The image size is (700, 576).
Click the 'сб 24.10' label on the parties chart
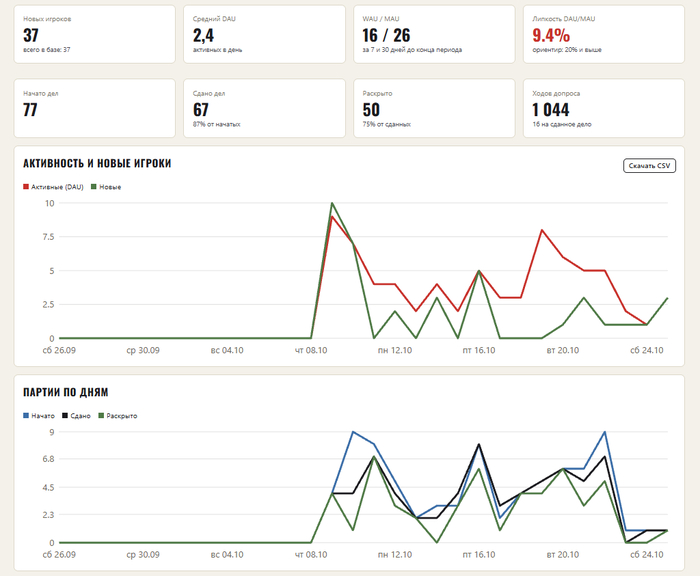coord(646,555)
